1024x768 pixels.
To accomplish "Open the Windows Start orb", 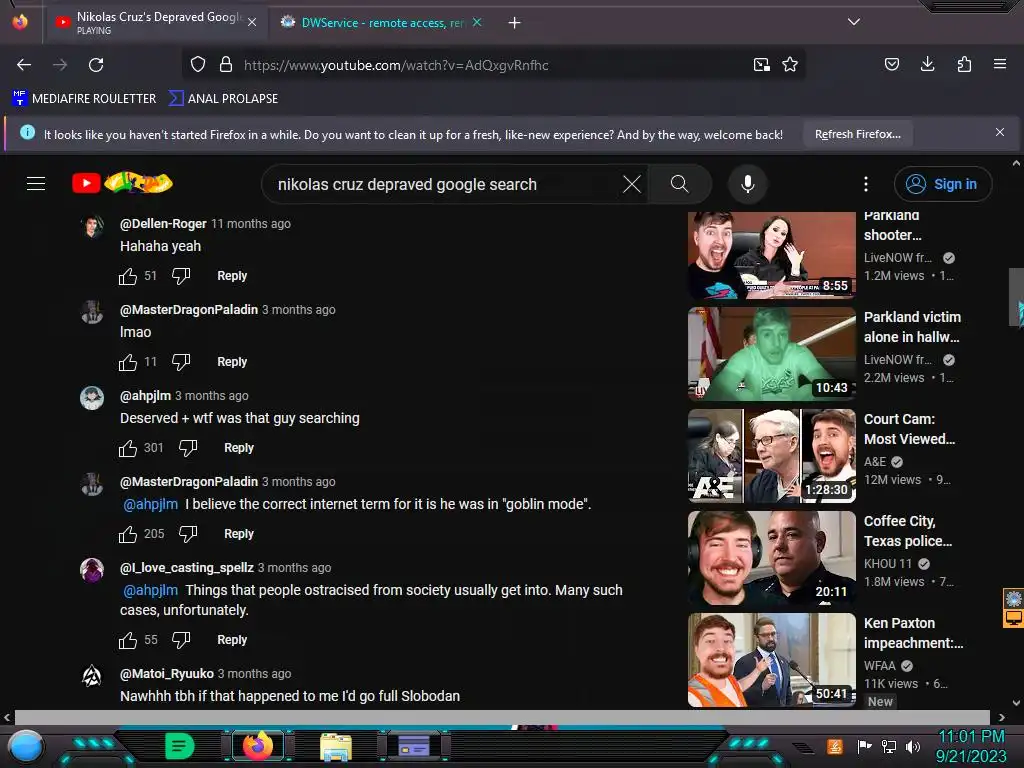I will pos(25,746).
